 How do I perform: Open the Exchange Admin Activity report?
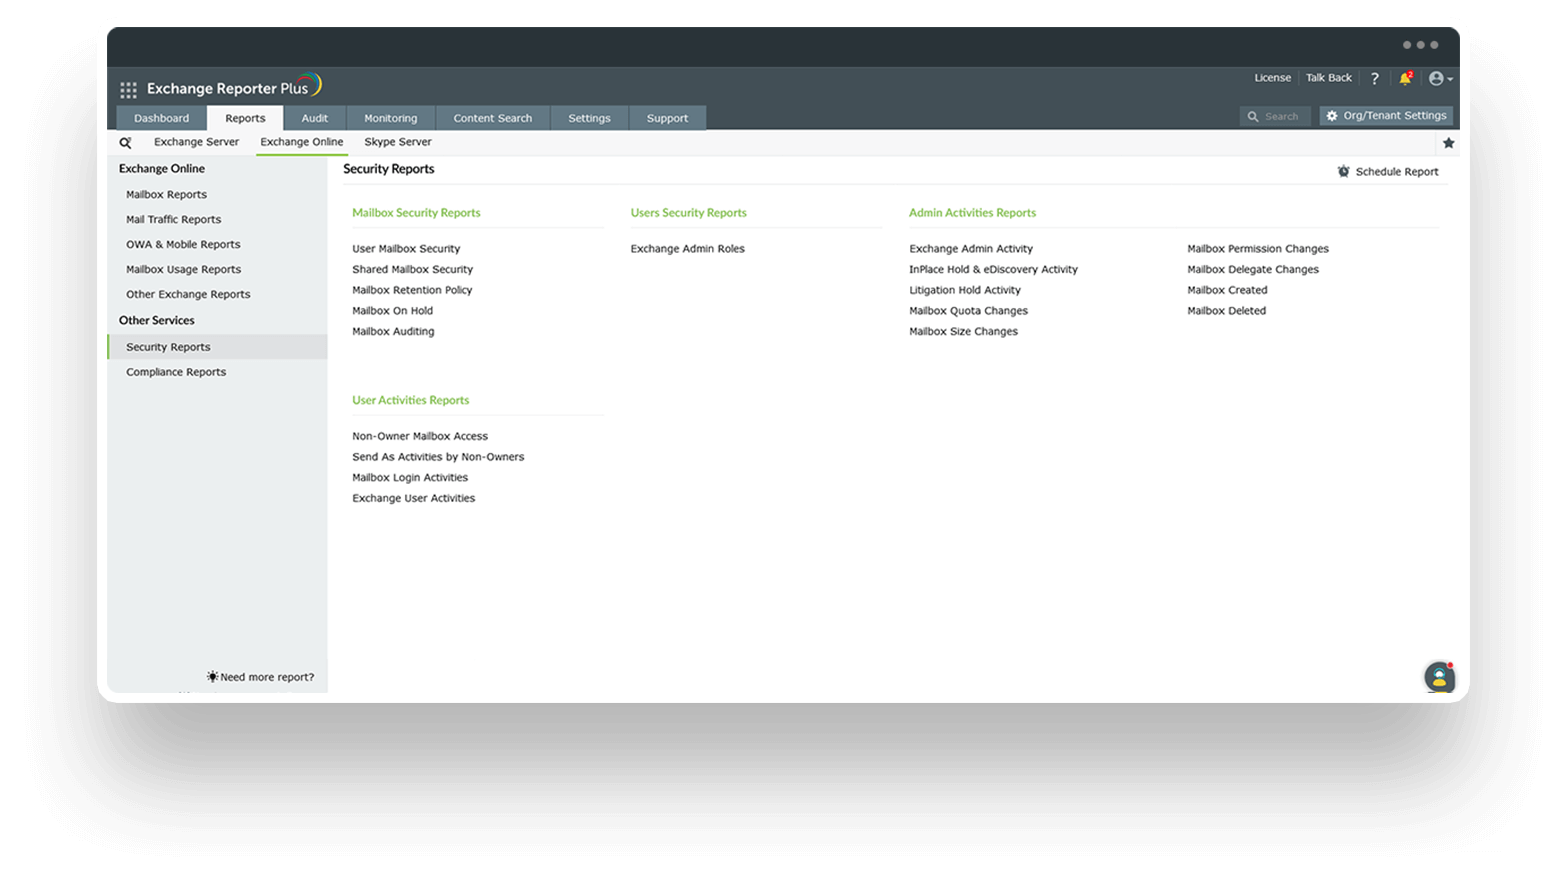coord(971,249)
